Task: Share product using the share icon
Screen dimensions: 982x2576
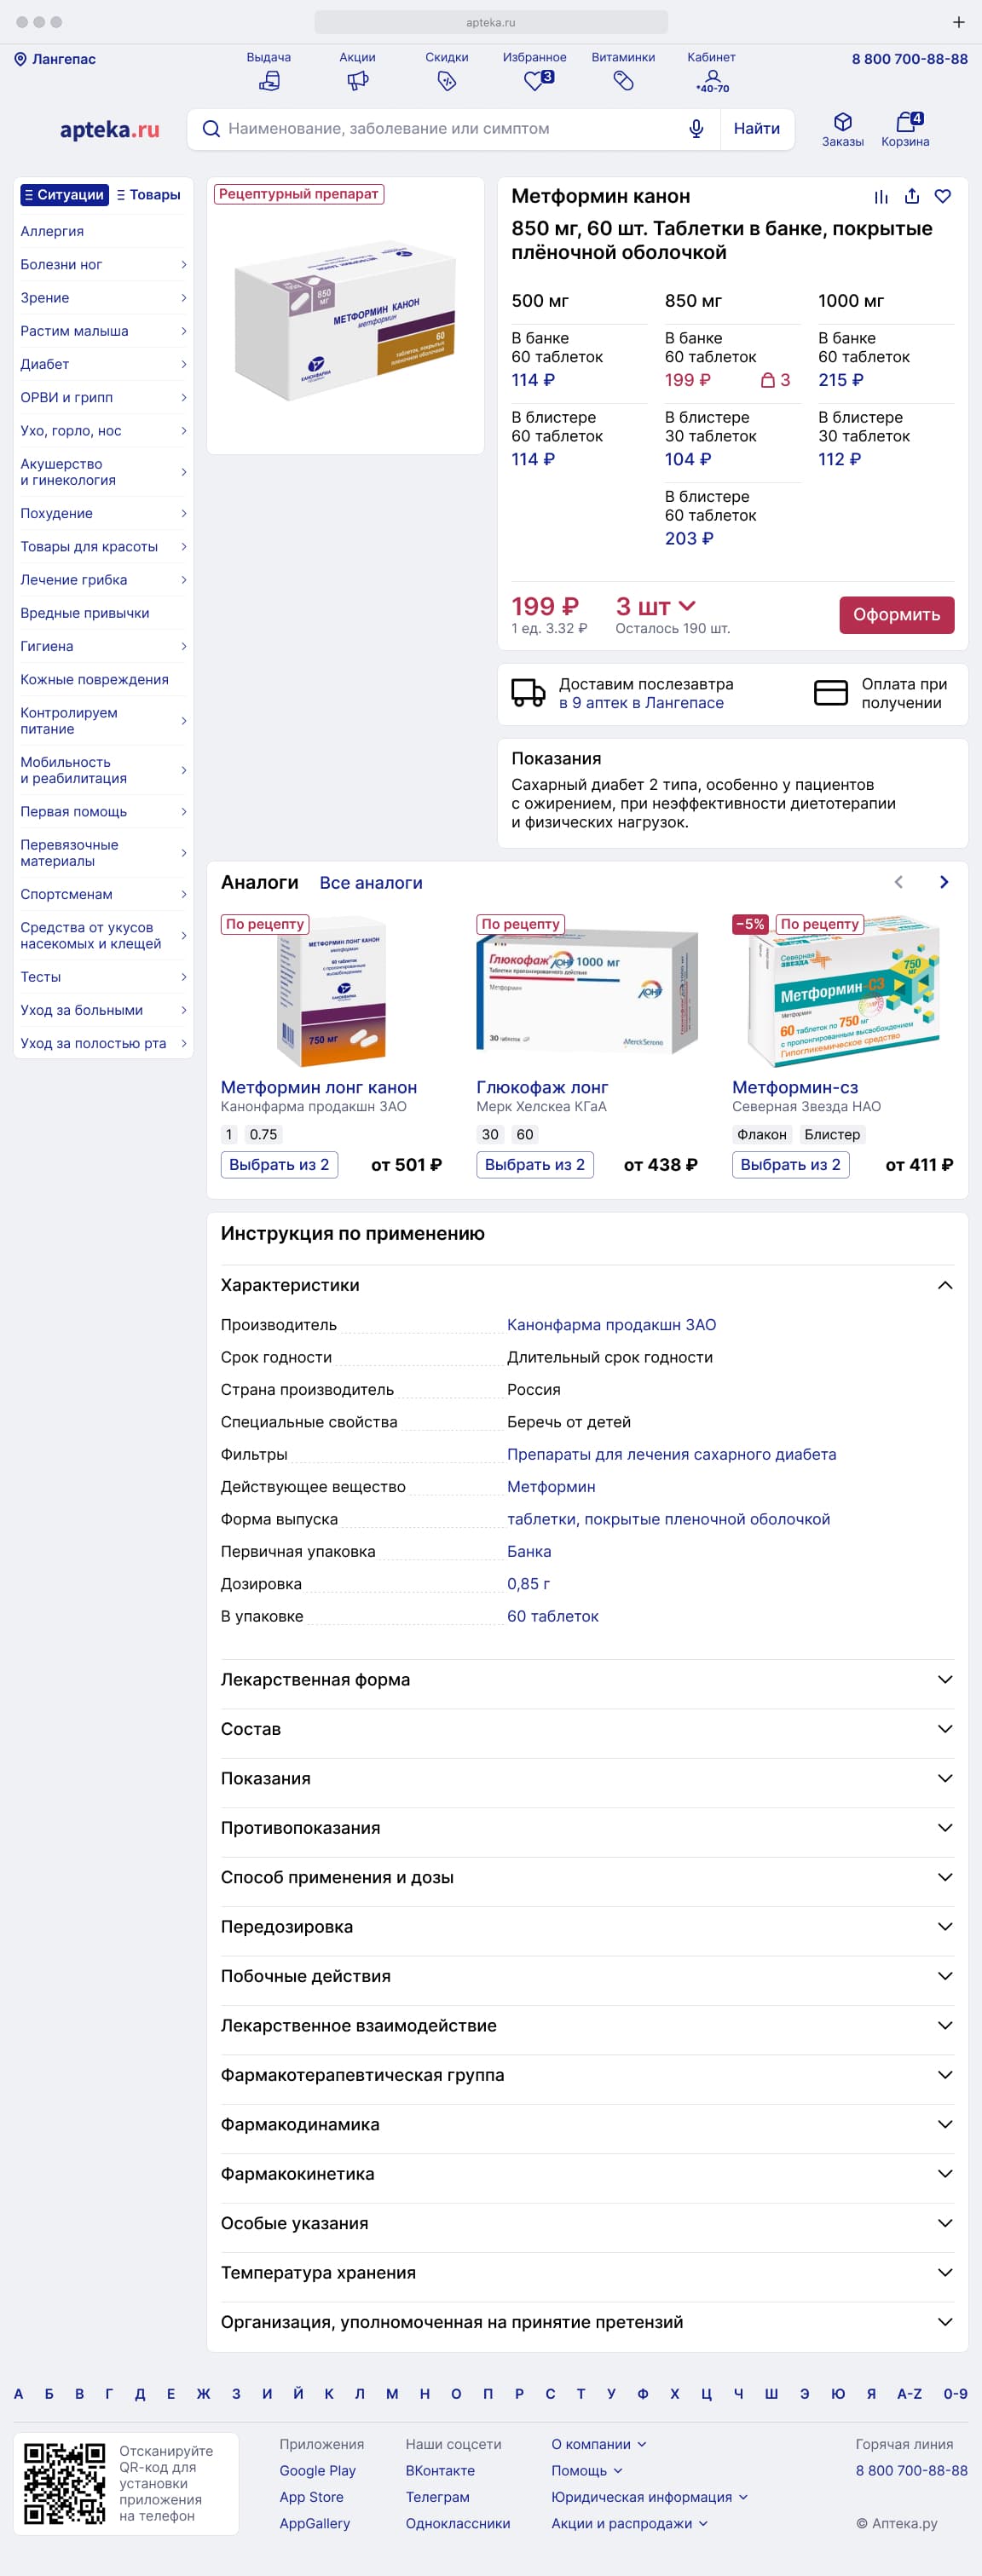Action: 912,197
